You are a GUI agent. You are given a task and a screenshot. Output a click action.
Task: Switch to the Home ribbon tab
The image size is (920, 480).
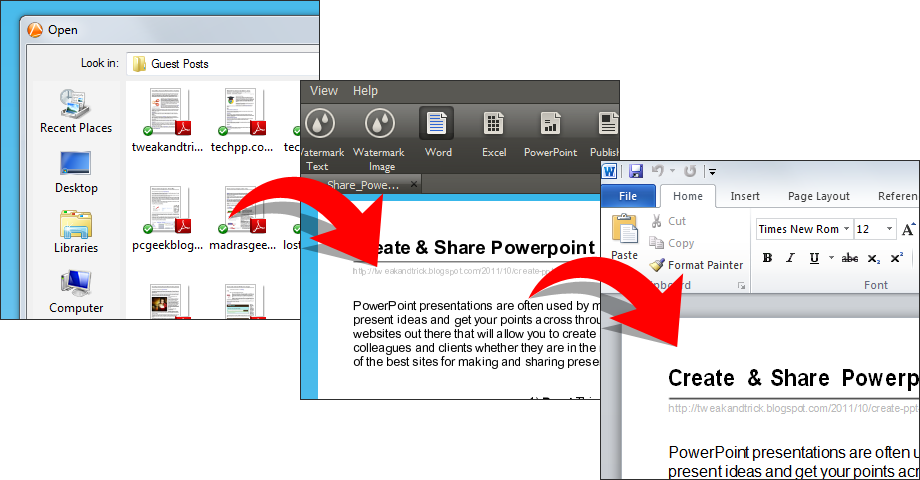coord(688,196)
